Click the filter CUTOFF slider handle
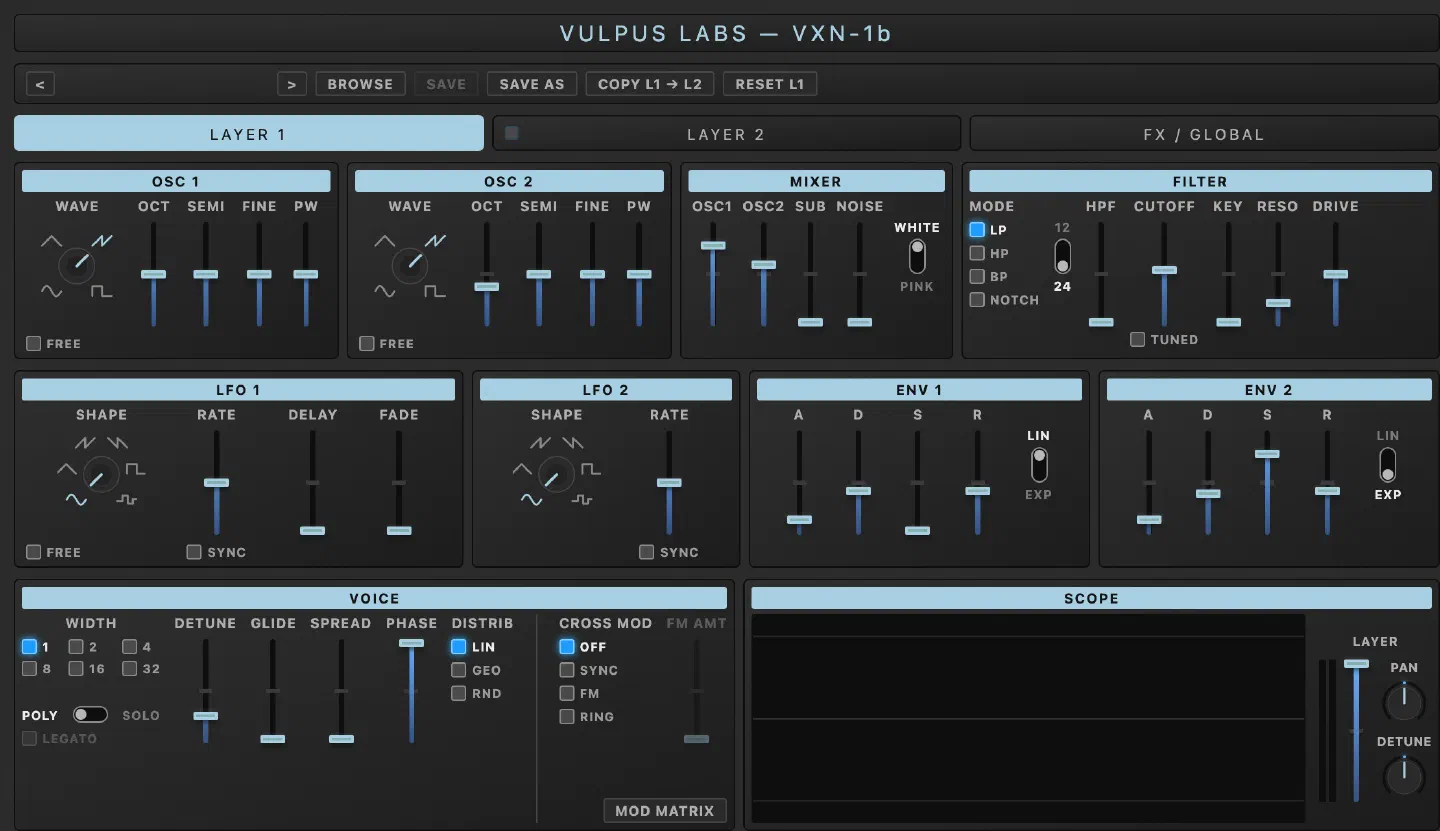The width and height of the screenshot is (1440, 831). [1164, 270]
